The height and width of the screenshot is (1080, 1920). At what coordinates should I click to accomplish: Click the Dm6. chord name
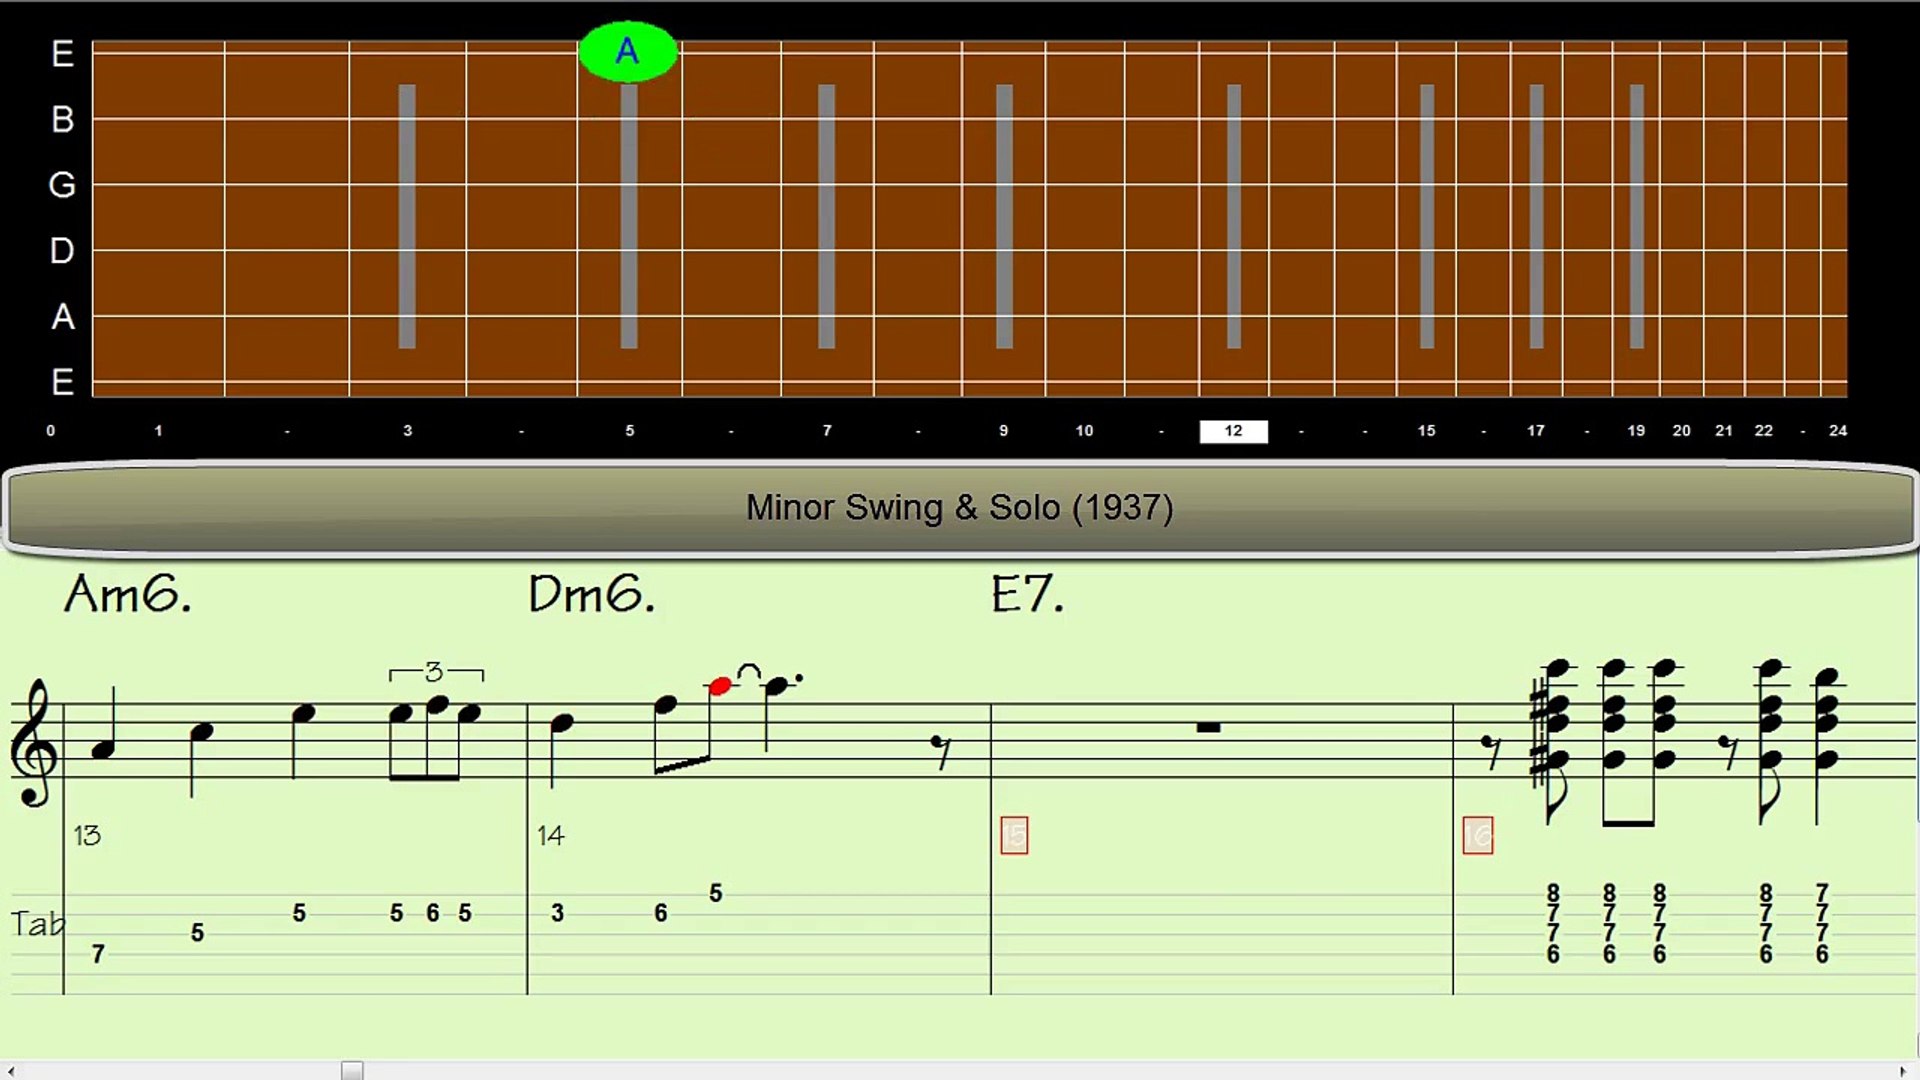pos(592,595)
